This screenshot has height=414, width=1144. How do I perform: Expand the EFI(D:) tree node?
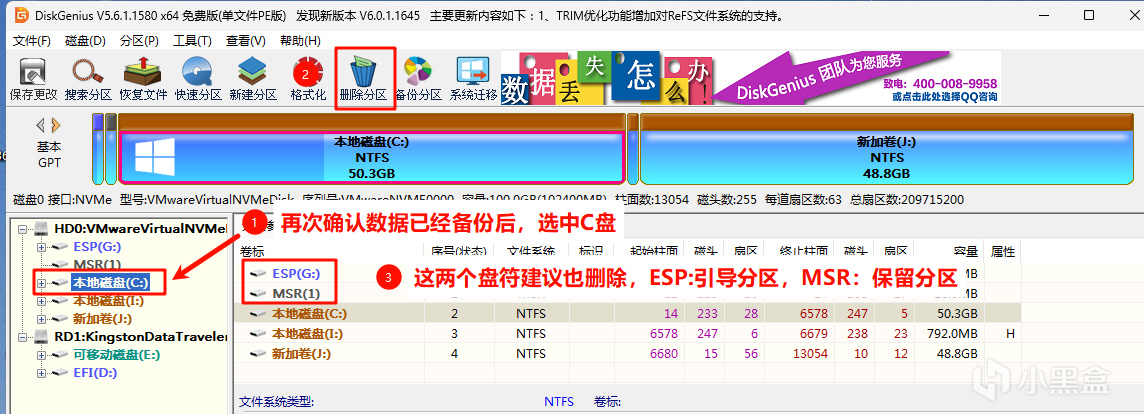pyautogui.click(x=42, y=372)
